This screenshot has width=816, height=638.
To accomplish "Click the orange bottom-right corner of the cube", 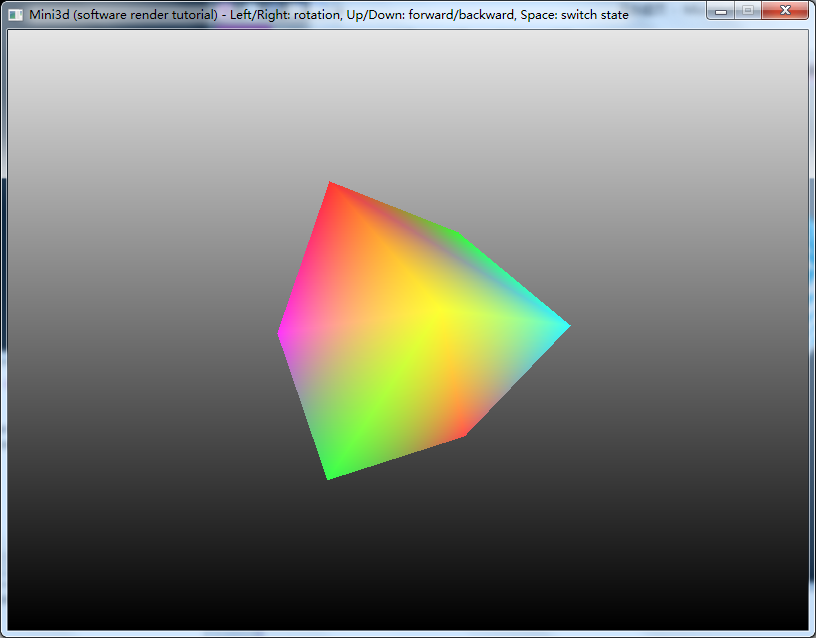I will point(463,433).
